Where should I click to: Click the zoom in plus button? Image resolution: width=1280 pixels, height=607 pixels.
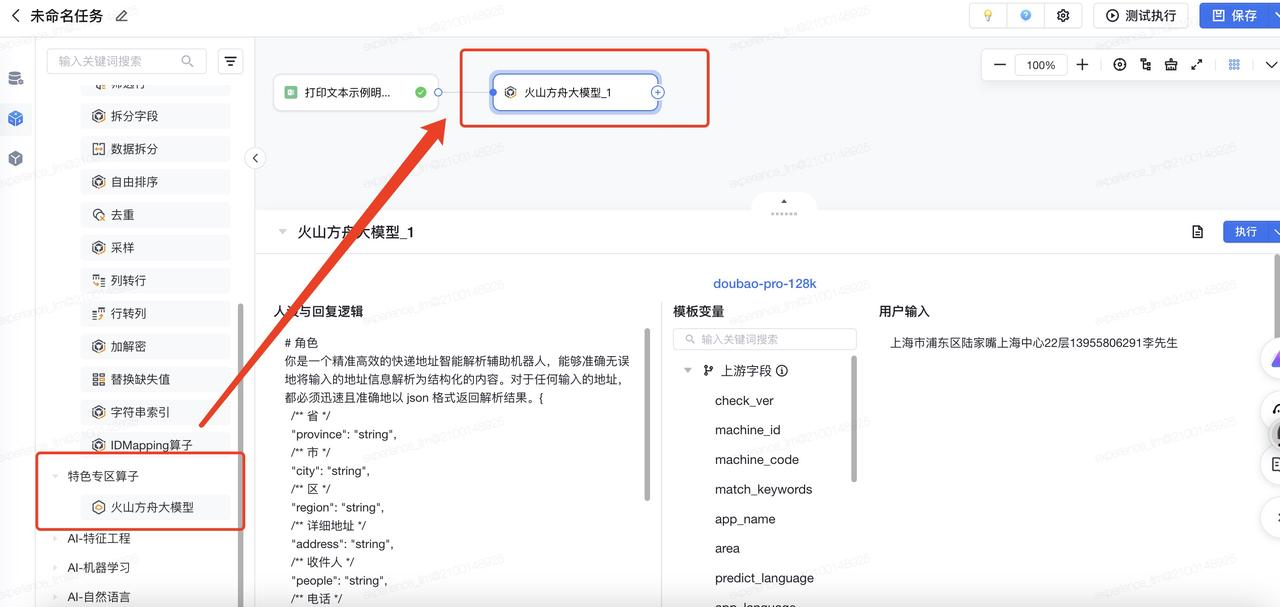coord(1082,65)
